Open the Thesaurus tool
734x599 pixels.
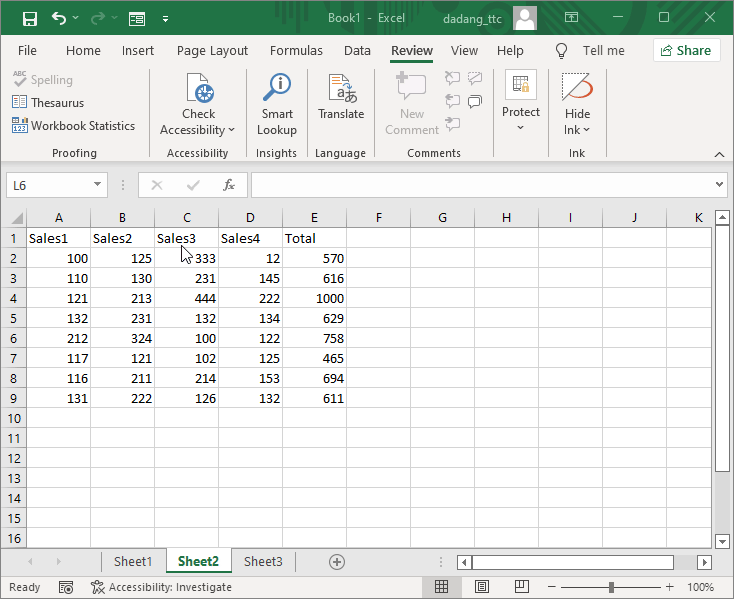point(48,103)
